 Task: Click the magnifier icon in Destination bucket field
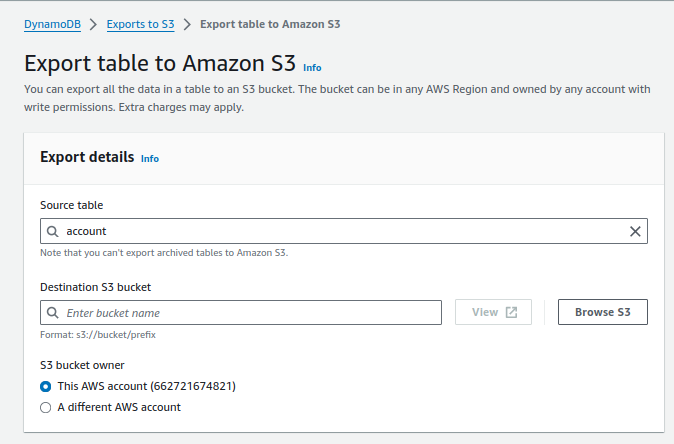pos(52,312)
